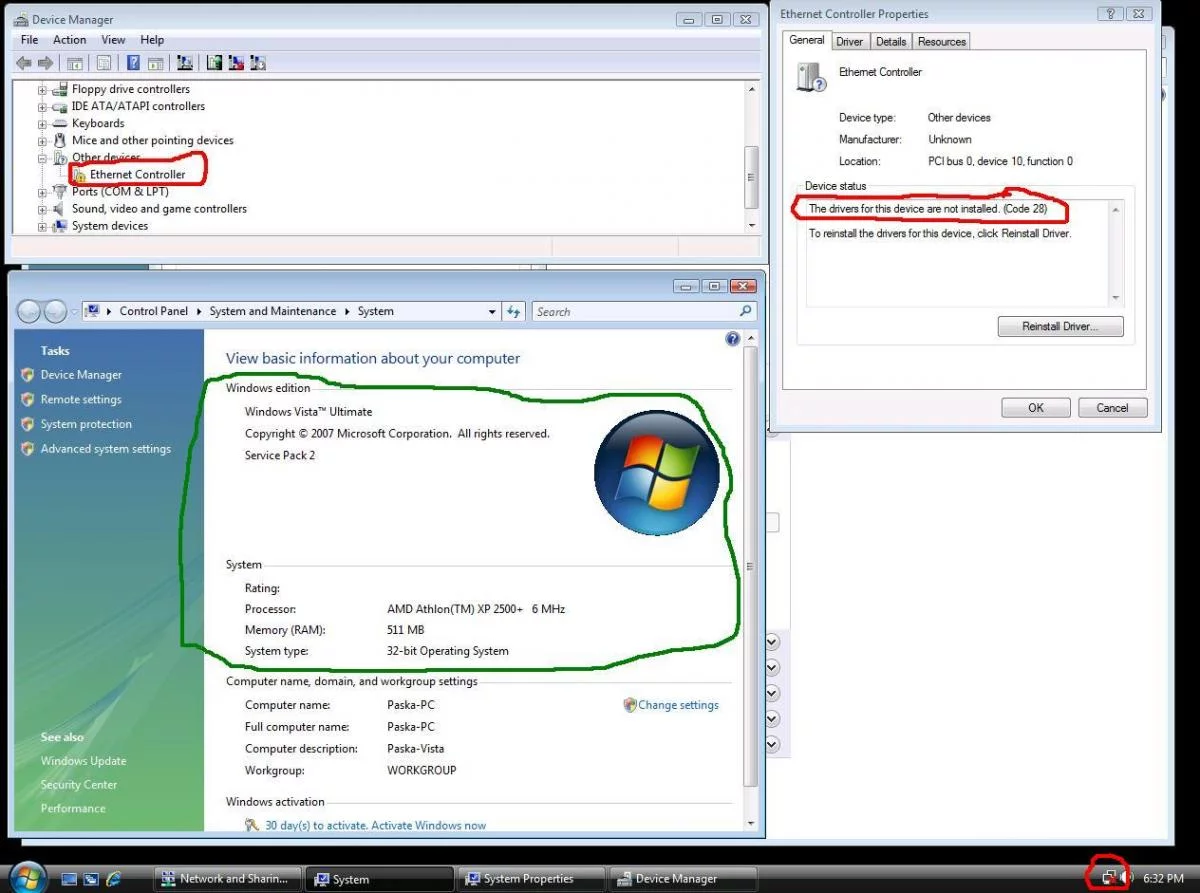The height and width of the screenshot is (893, 1200).
Task: Expand Sound, video and game controllers
Action: [x=43, y=209]
